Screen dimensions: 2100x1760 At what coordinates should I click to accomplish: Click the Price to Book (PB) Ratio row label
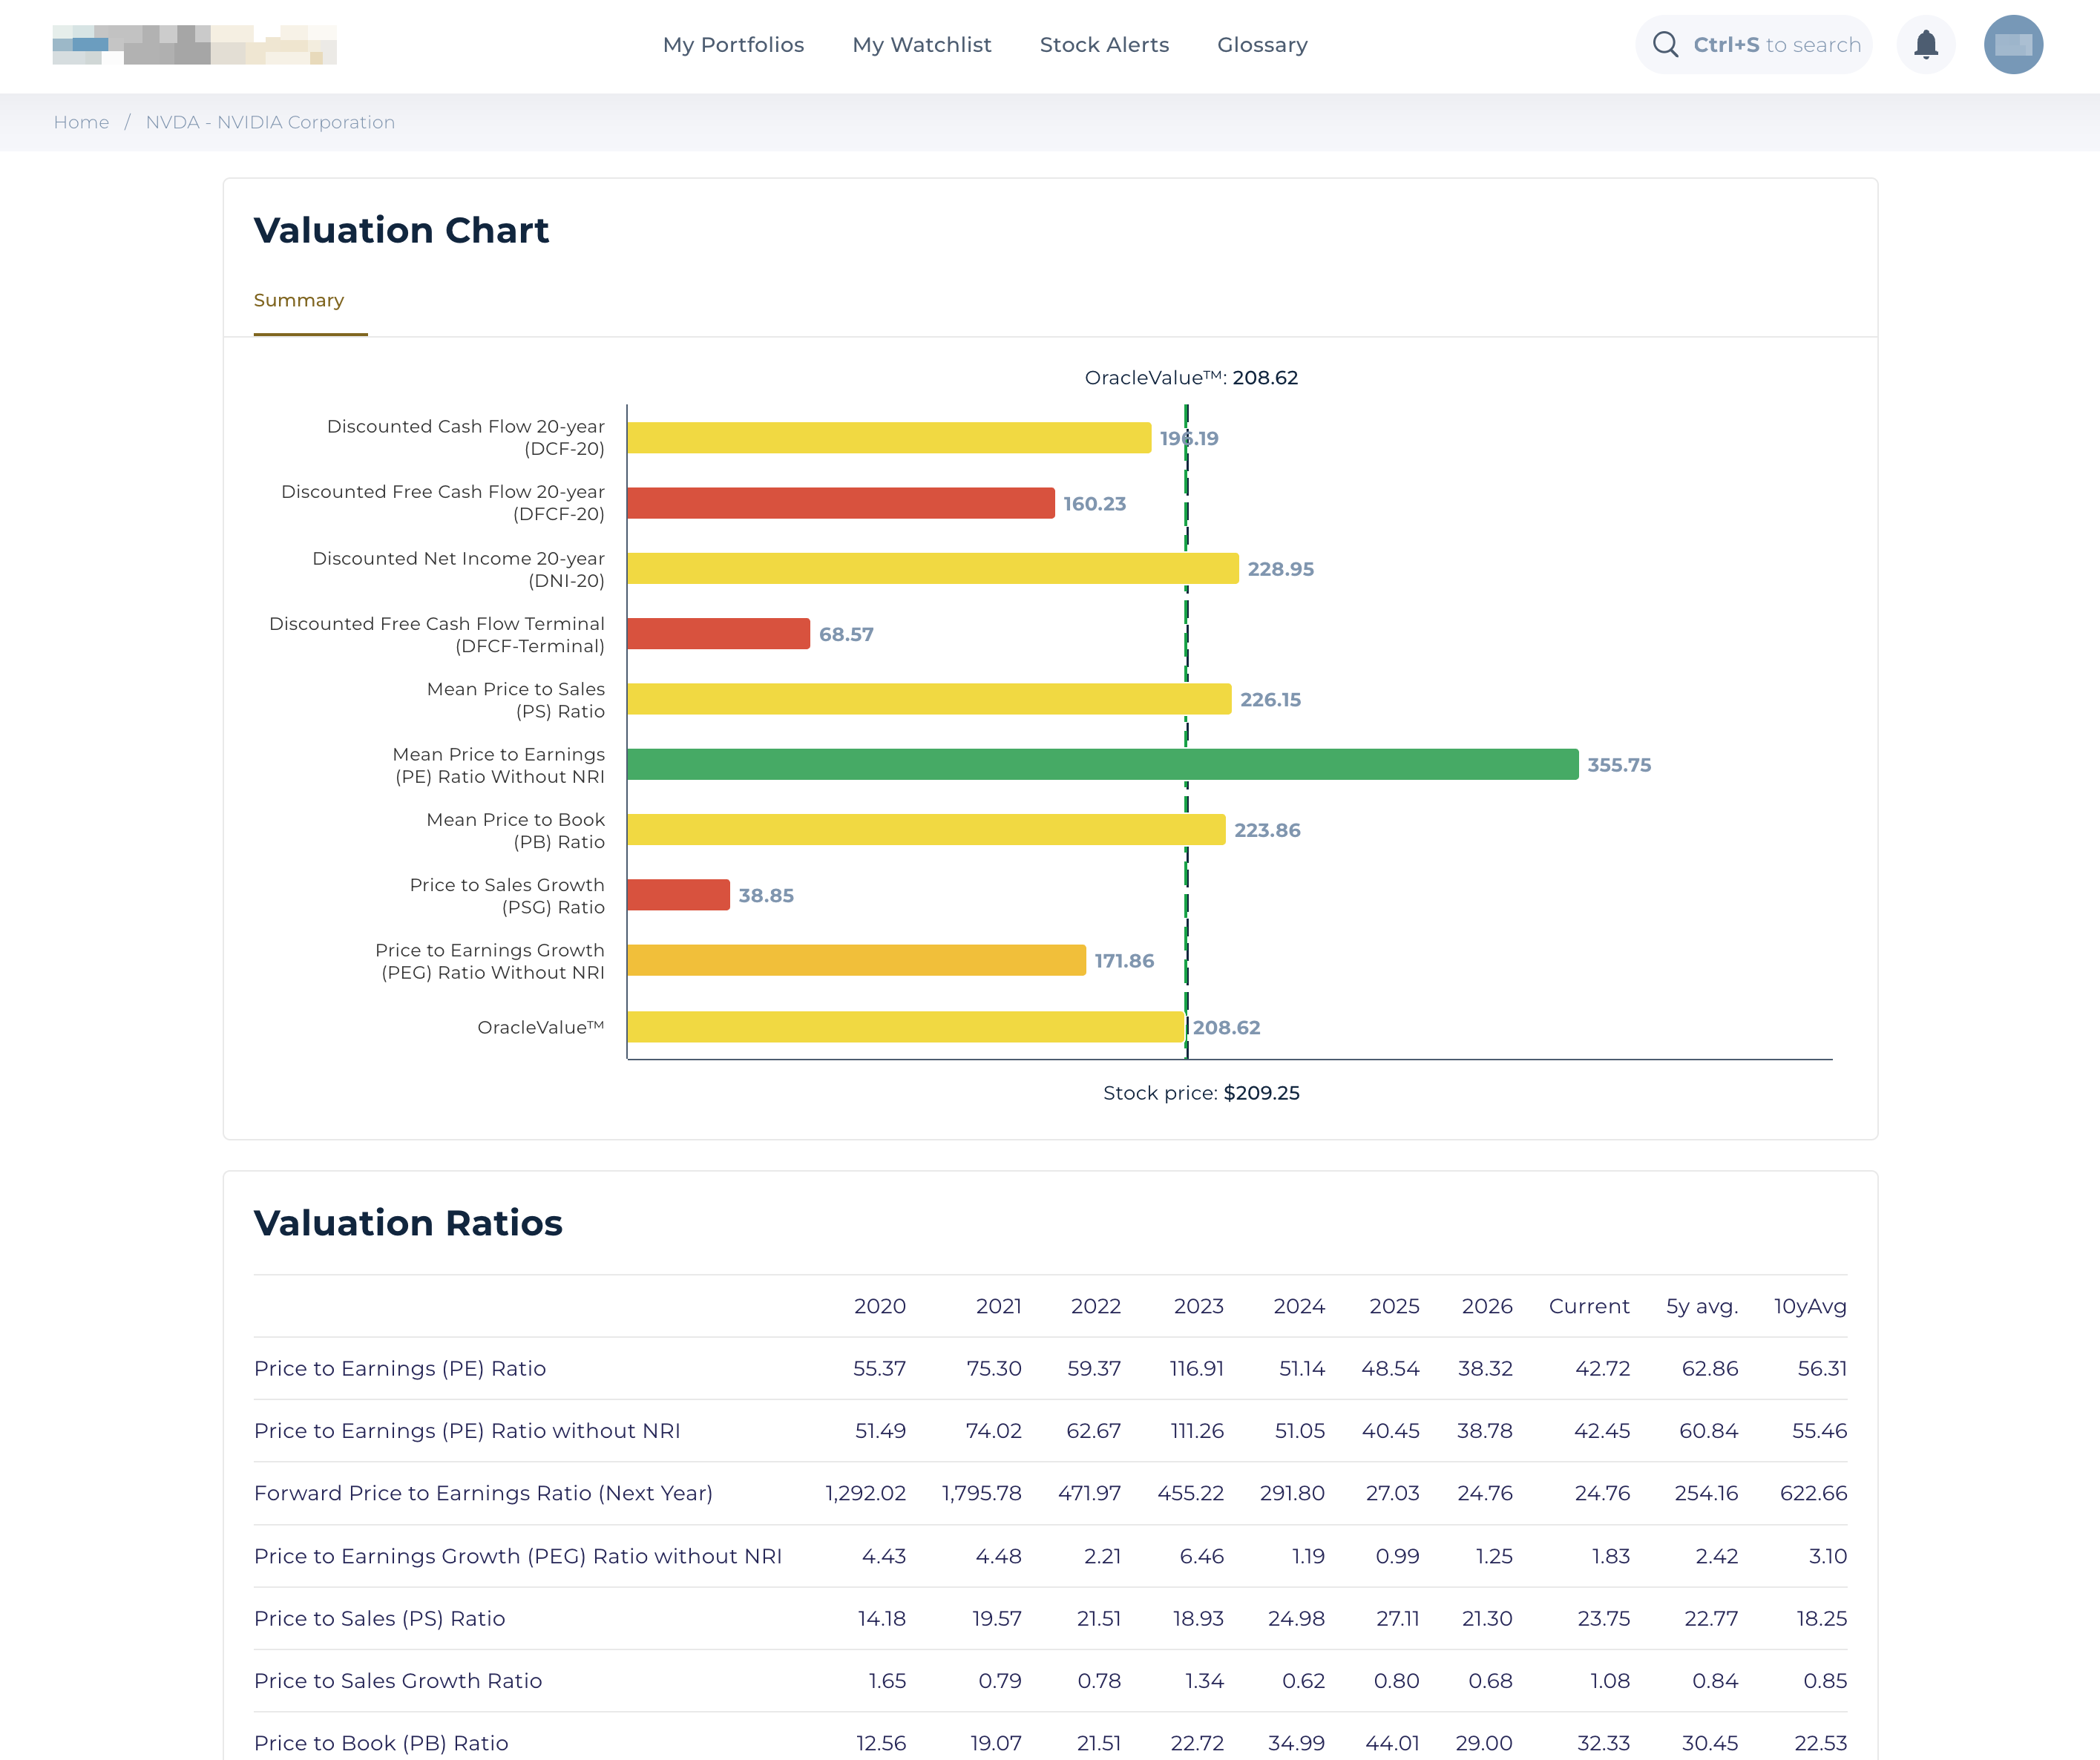point(381,1743)
